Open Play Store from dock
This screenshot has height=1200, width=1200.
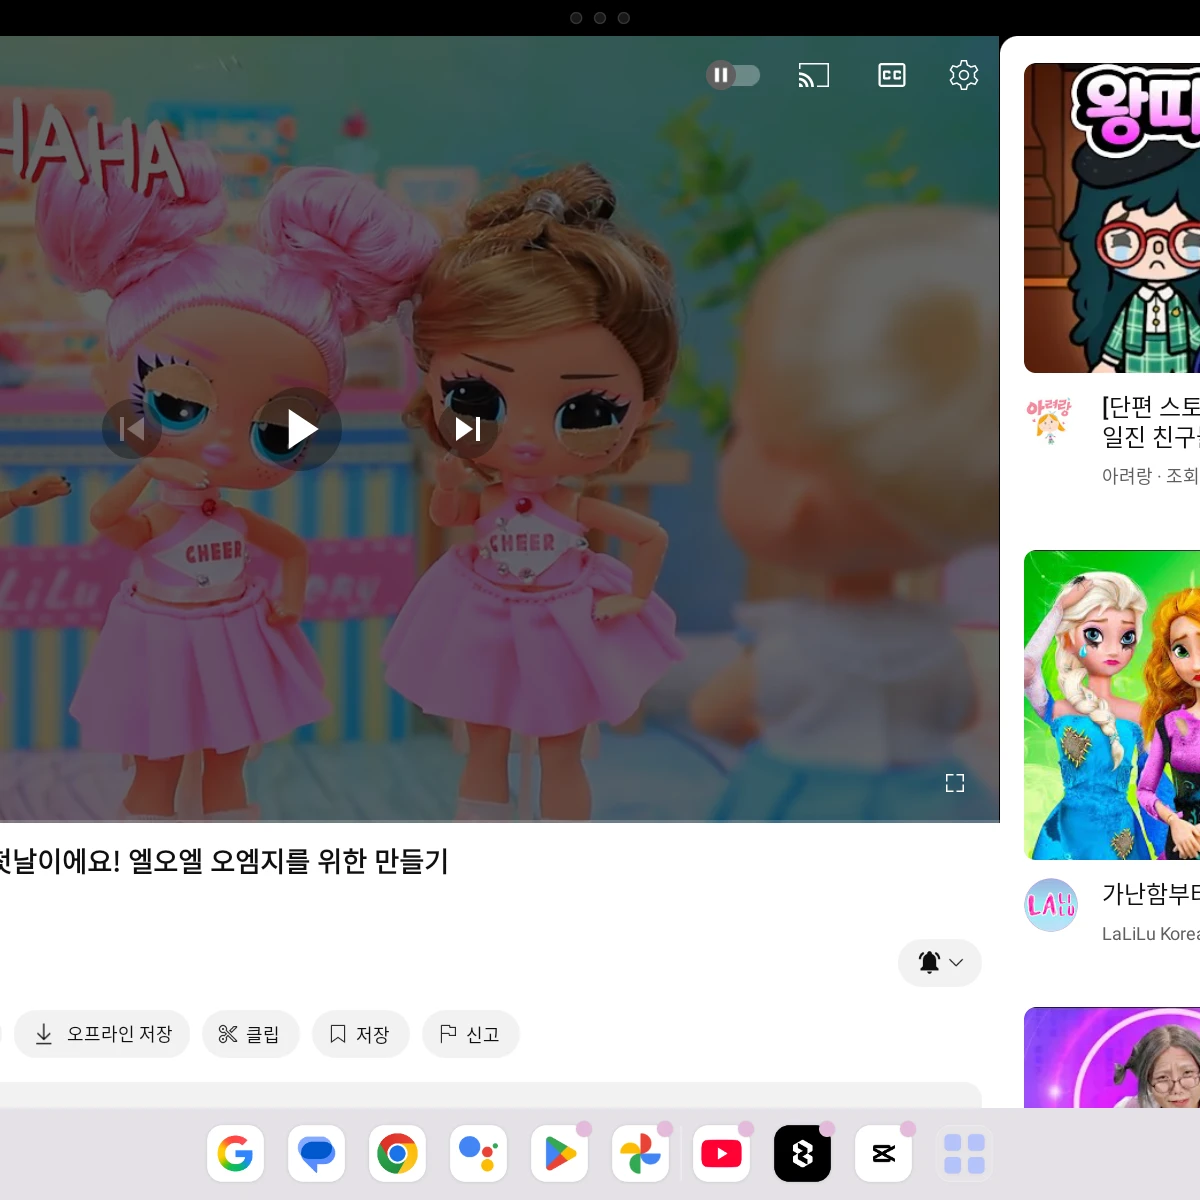coord(559,1153)
